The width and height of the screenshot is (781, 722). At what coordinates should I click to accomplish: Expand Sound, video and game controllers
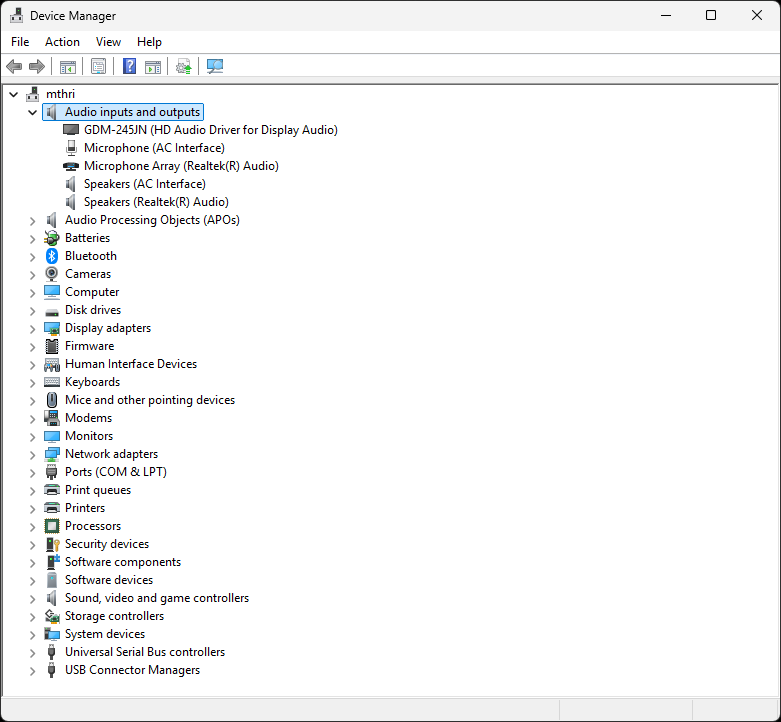tap(32, 599)
